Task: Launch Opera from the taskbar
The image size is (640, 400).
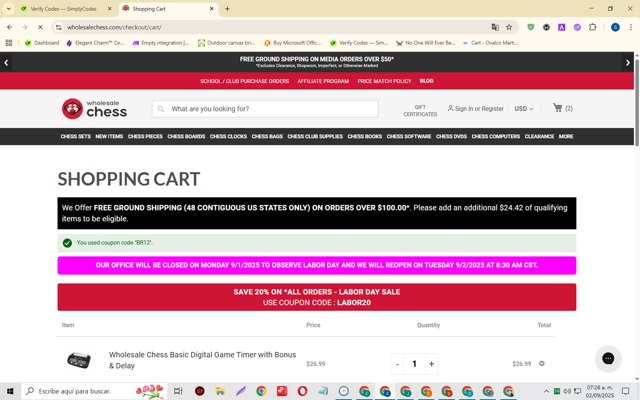Action: point(302,391)
